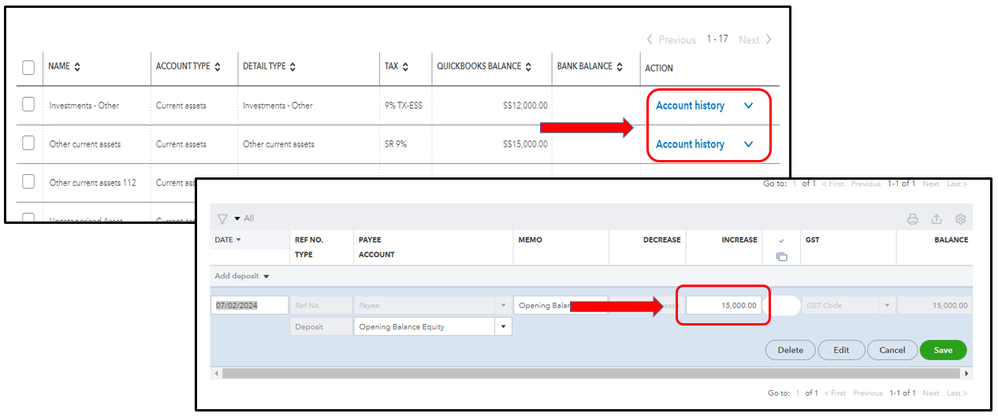Screen dimensions: 998x417
Task: Open the GST Code dropdown
Action: (887, 306)
